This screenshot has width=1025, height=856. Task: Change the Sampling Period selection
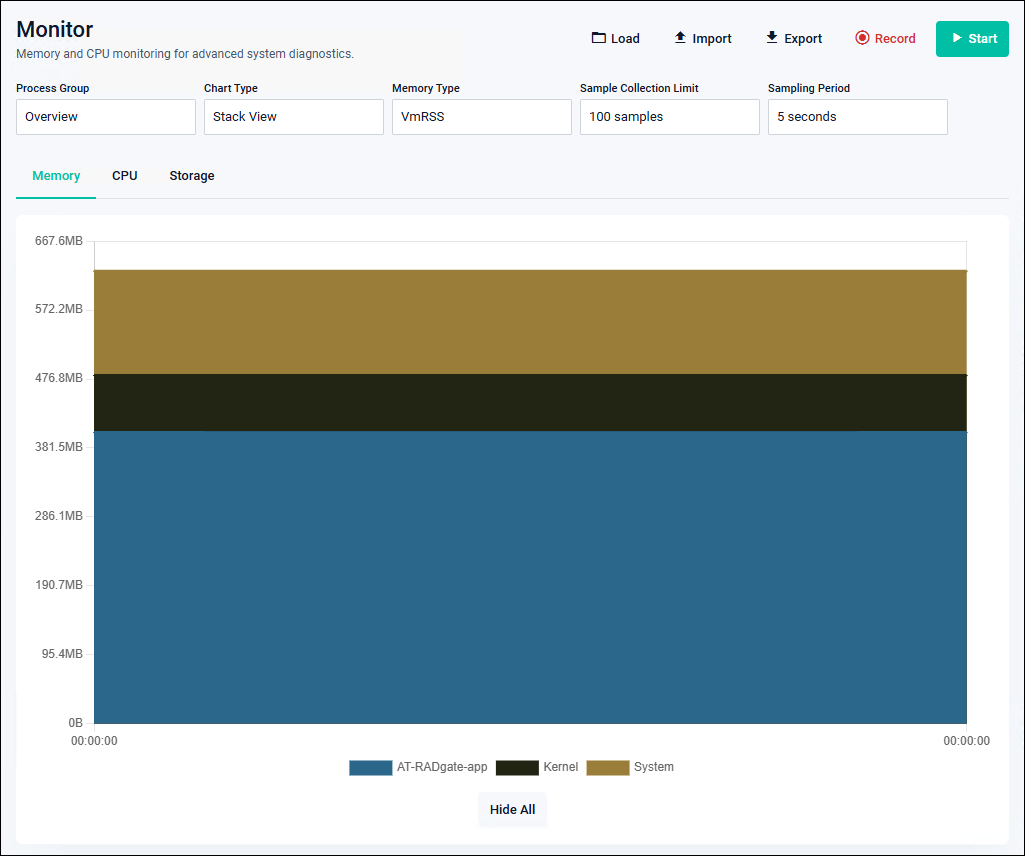pyautogui.click(x=858, y=117)
